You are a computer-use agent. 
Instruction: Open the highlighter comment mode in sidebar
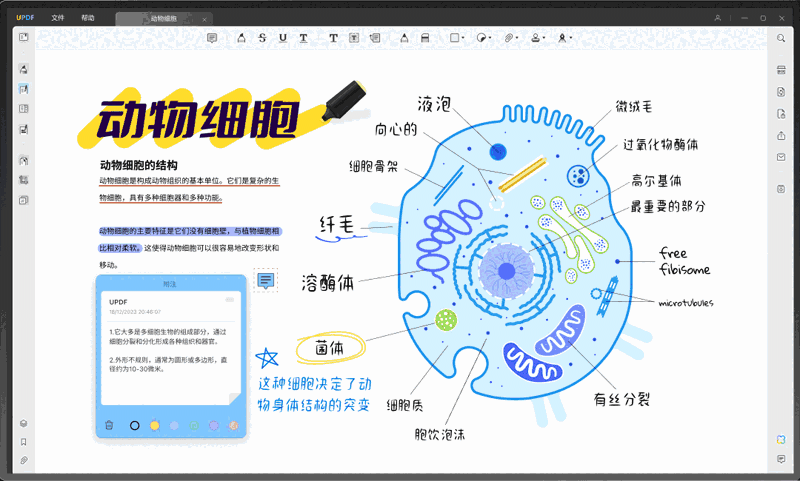[23, 69]
